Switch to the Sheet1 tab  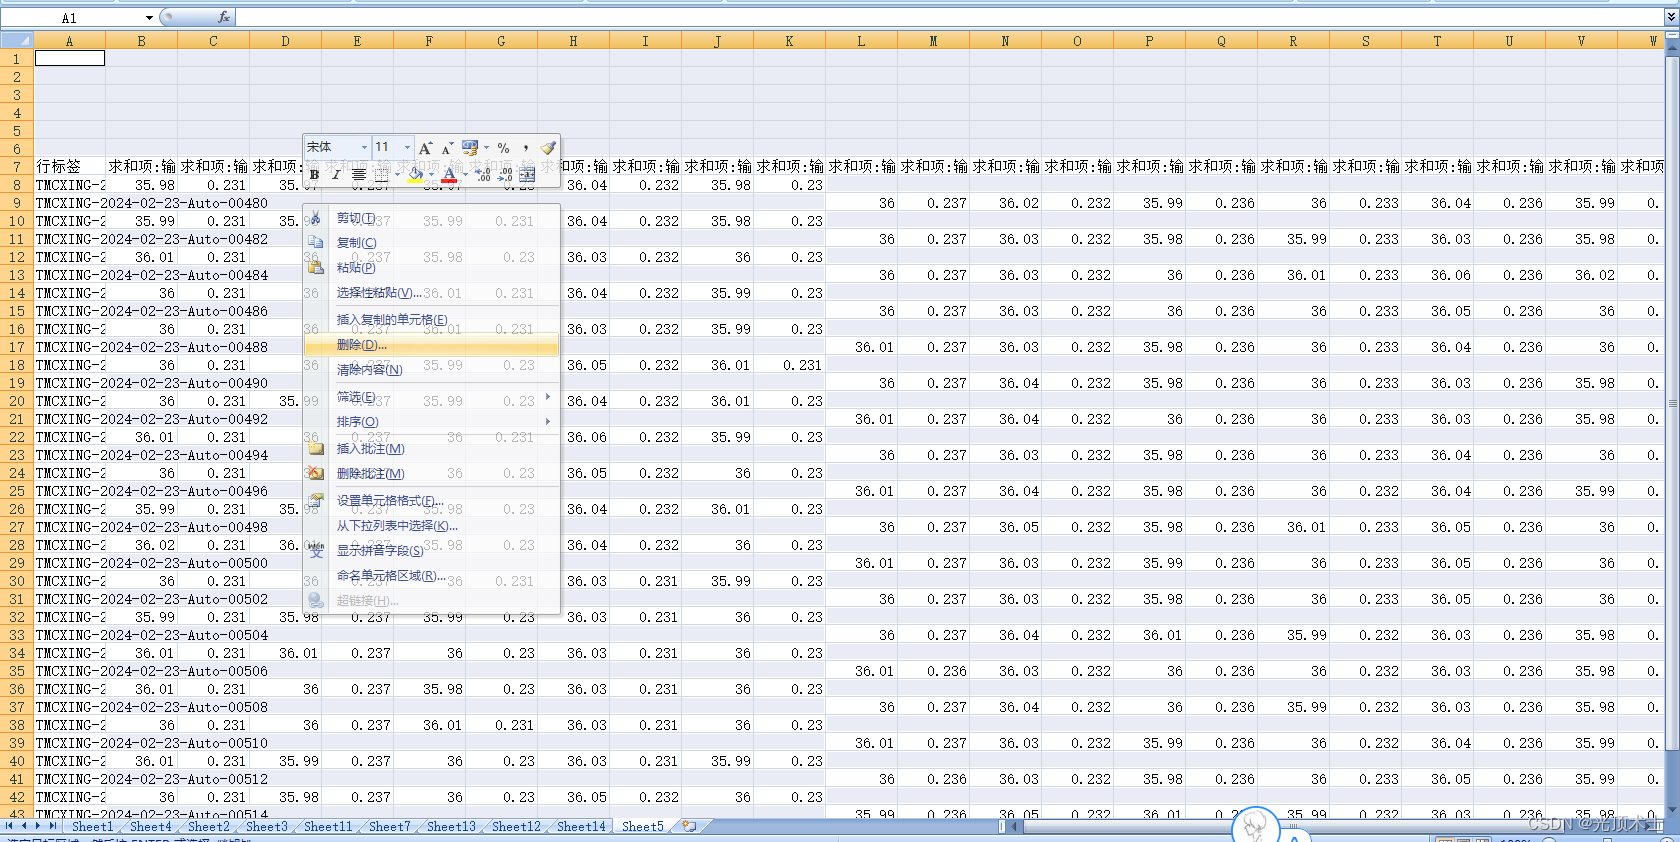(92, 827)
